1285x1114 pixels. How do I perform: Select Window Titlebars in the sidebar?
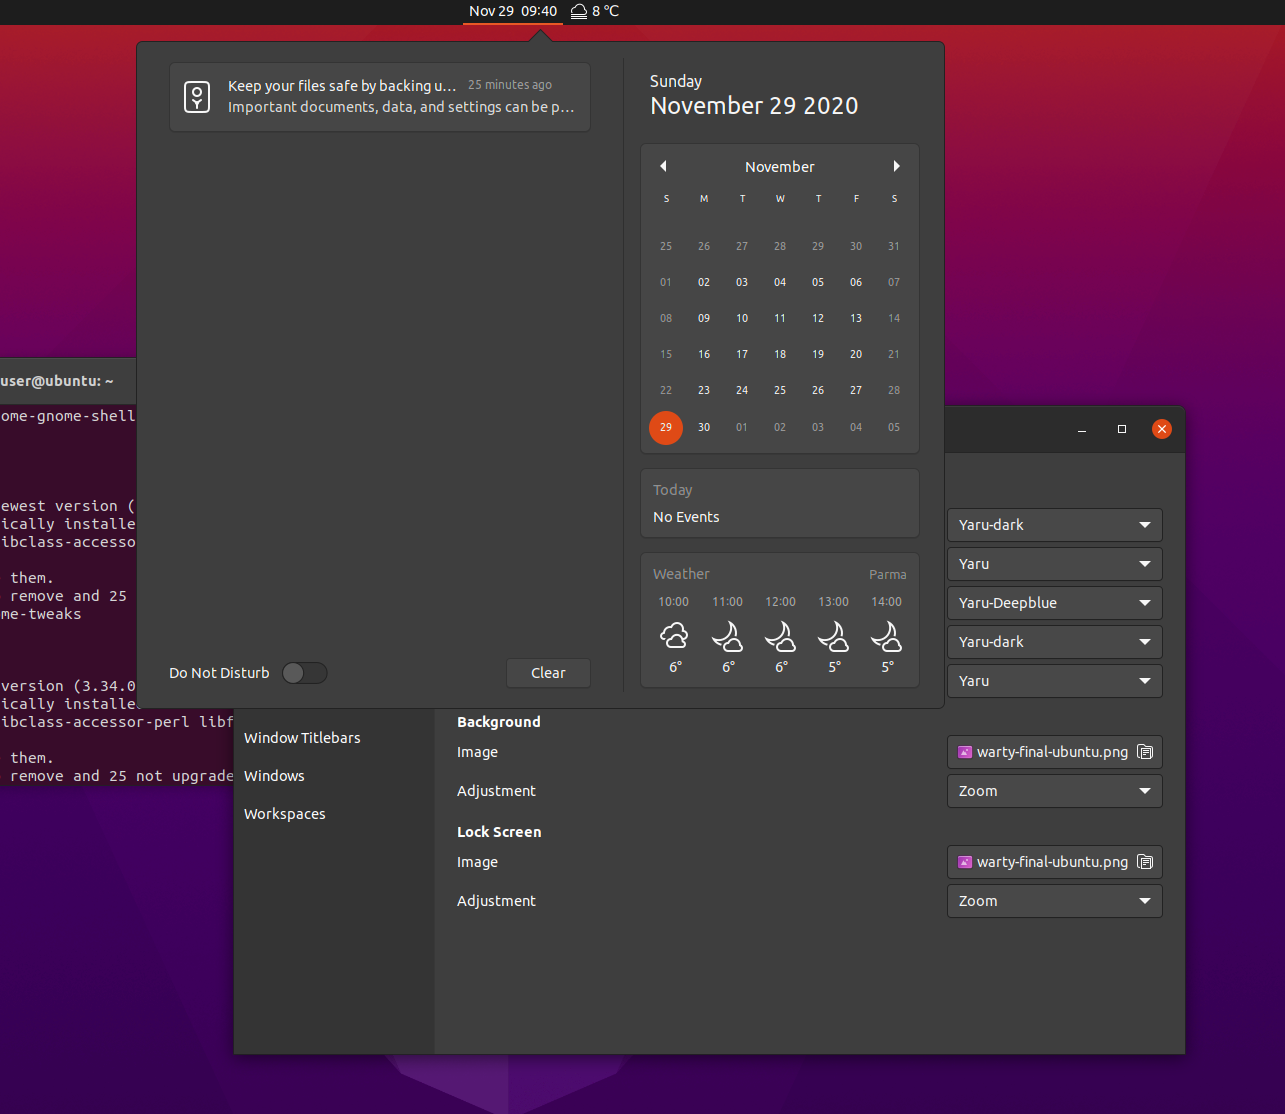(x=302, y=738)
